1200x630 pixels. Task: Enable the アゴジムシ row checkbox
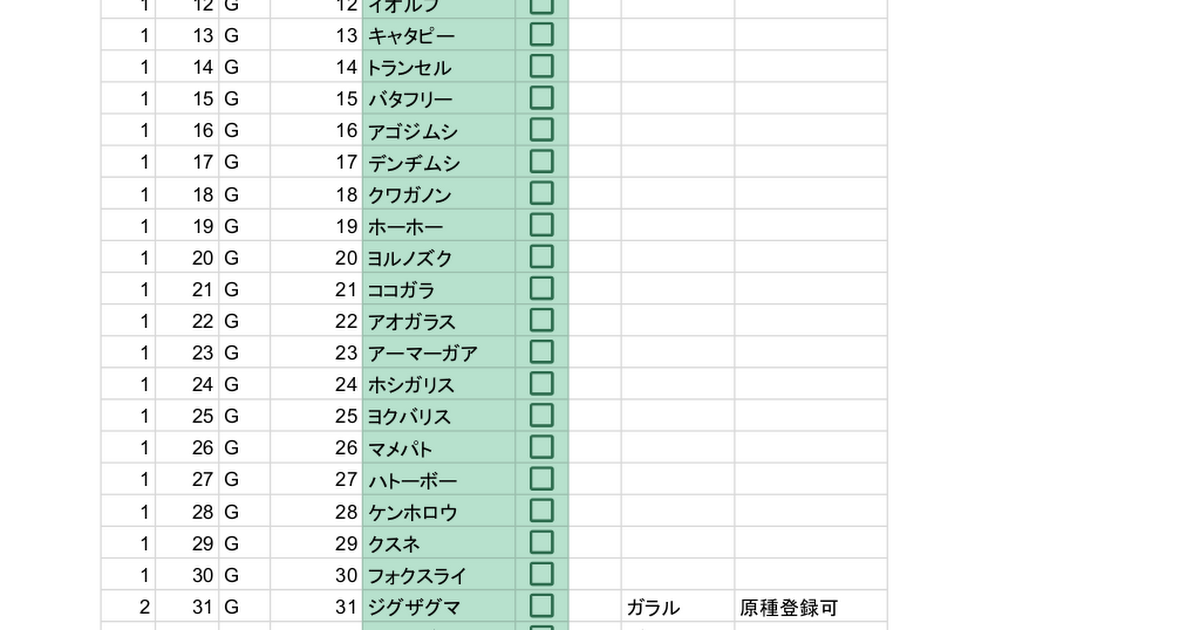tap(541, 130)
